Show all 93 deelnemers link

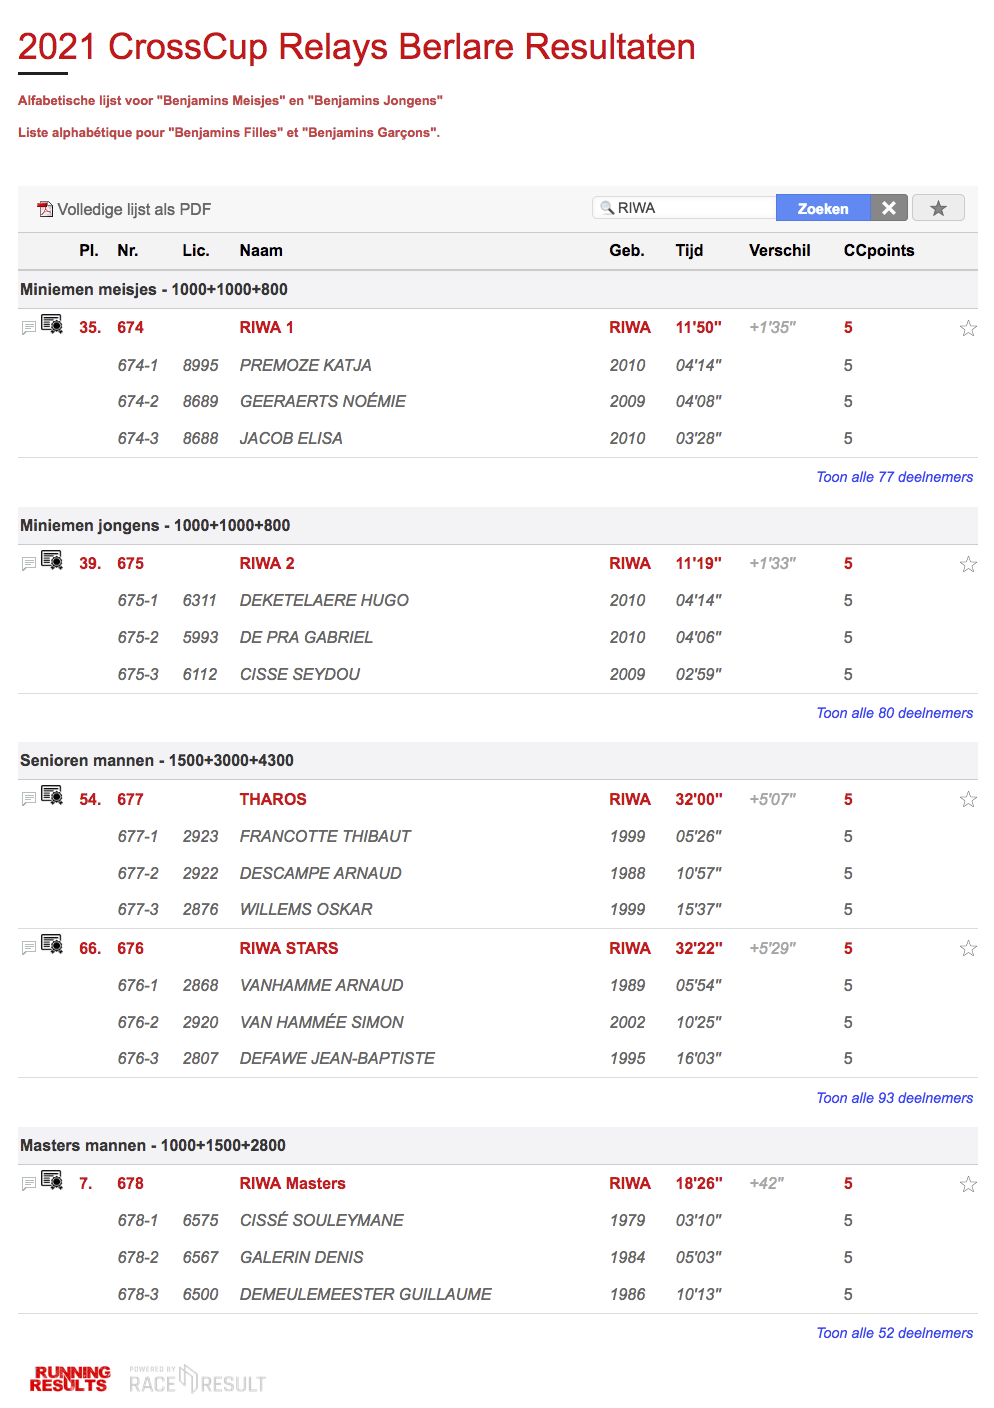click(895, 1098)
